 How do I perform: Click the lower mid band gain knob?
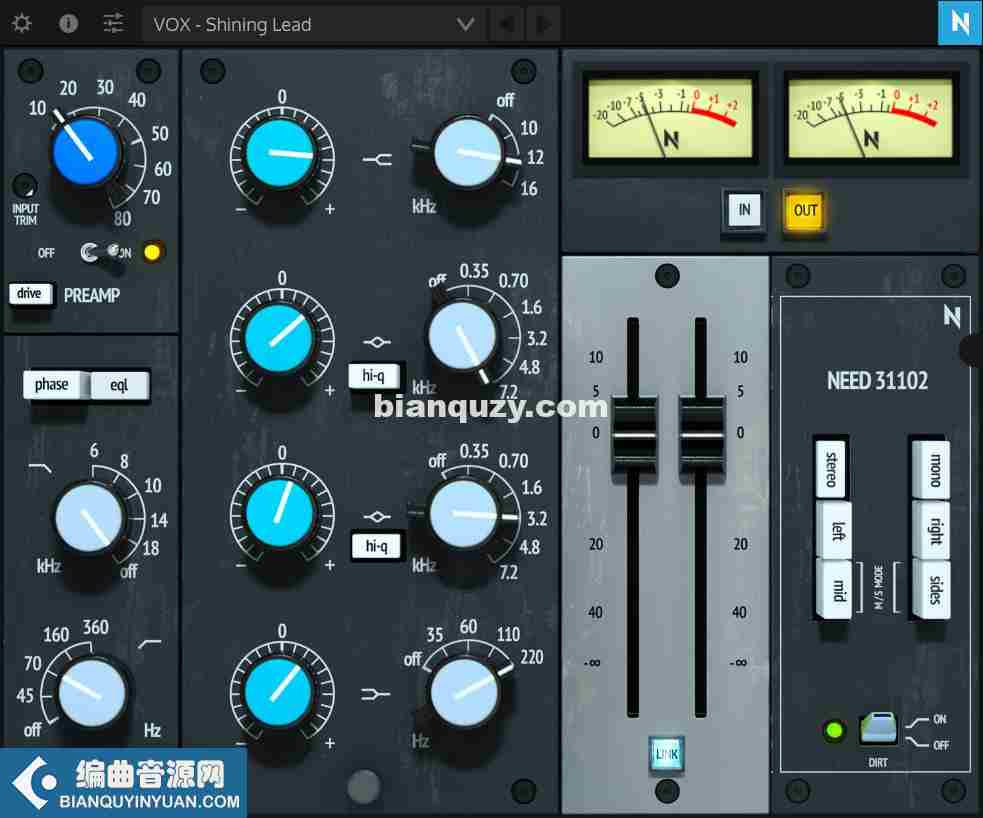point(280,512)
